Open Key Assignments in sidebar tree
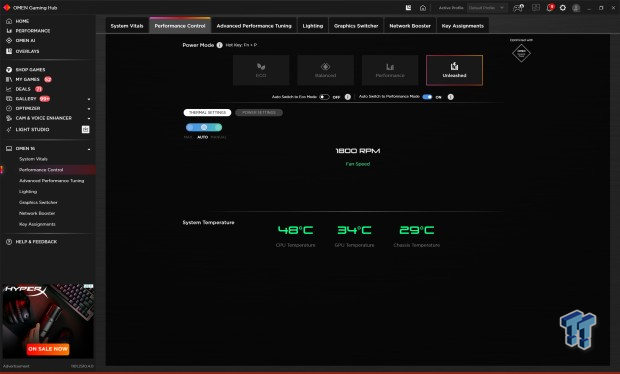This screenshot has width=620, height=374. (37, 224)
